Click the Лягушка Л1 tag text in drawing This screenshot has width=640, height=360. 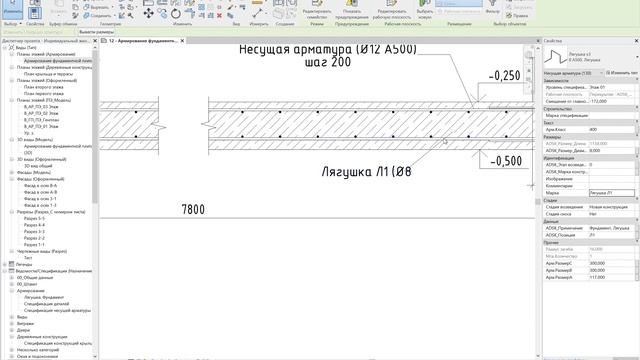pyautogui.click(x=366, y=172)
